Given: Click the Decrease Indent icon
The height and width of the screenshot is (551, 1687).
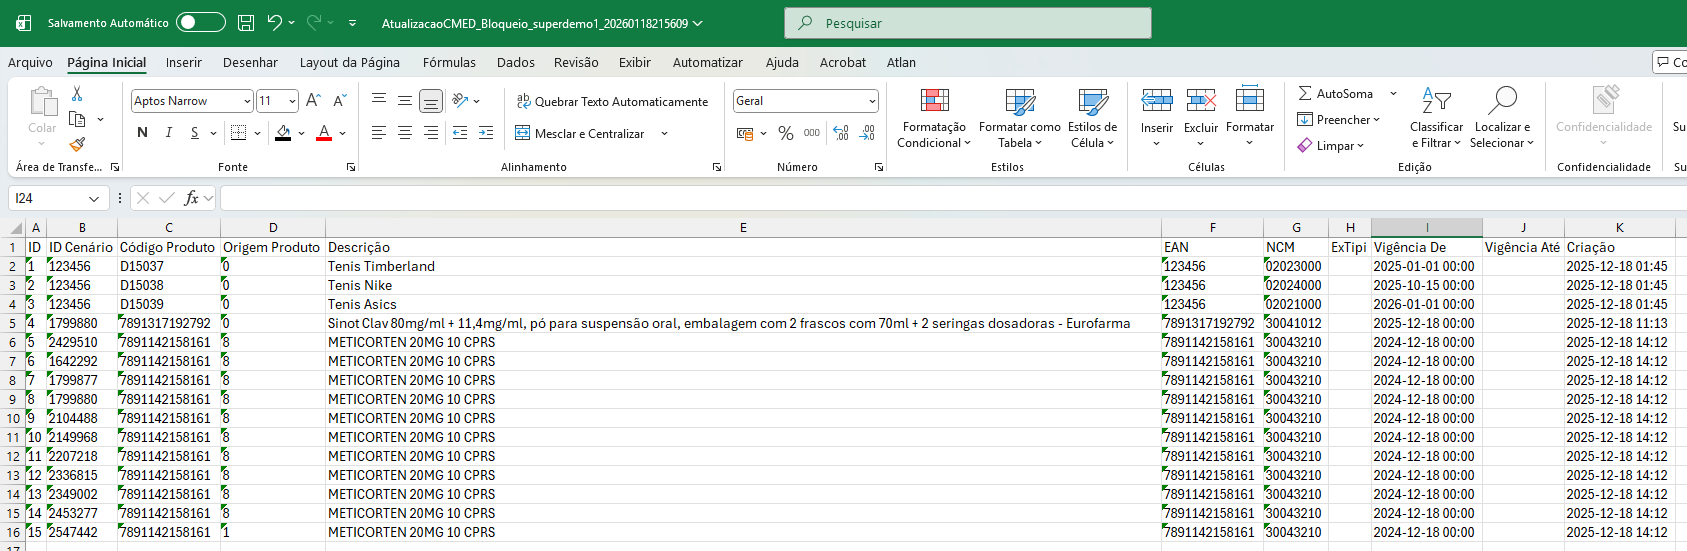Looking at the screenshot, I should click(460, 133).
